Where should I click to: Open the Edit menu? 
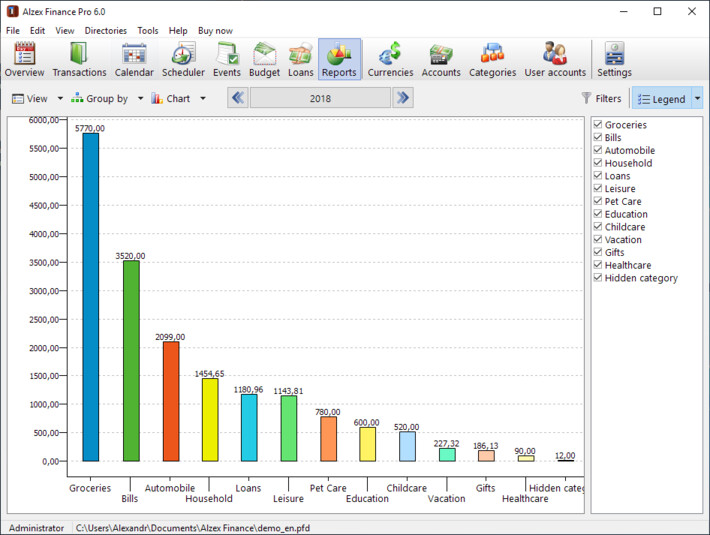[37, 30]
